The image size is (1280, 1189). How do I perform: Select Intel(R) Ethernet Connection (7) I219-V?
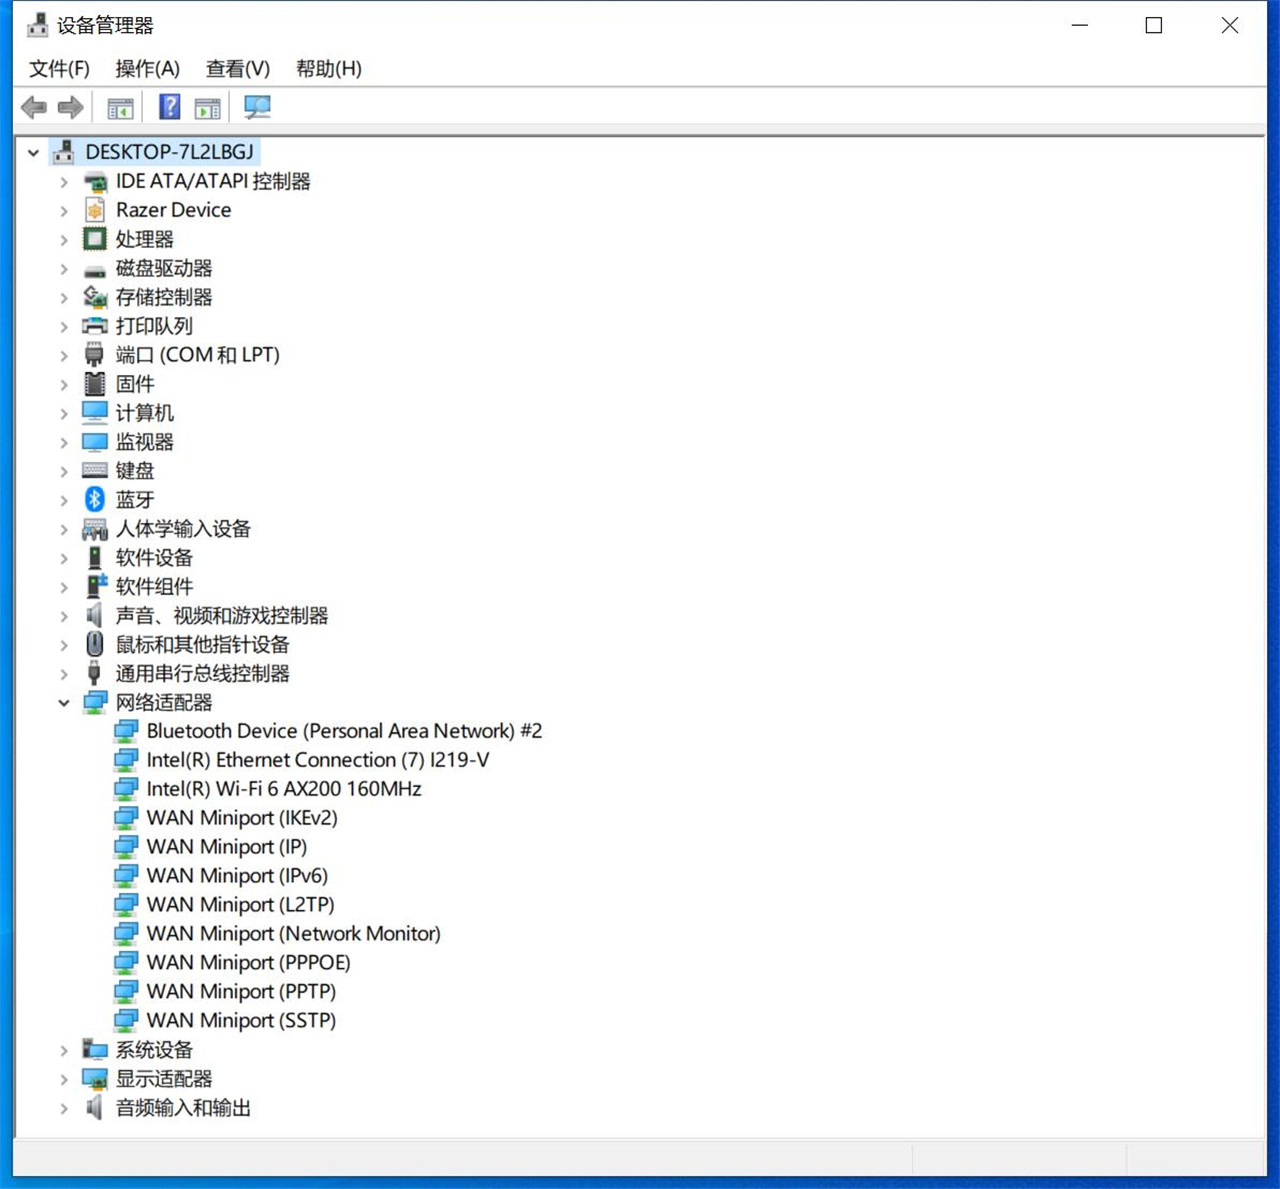(x=317, y=760)
